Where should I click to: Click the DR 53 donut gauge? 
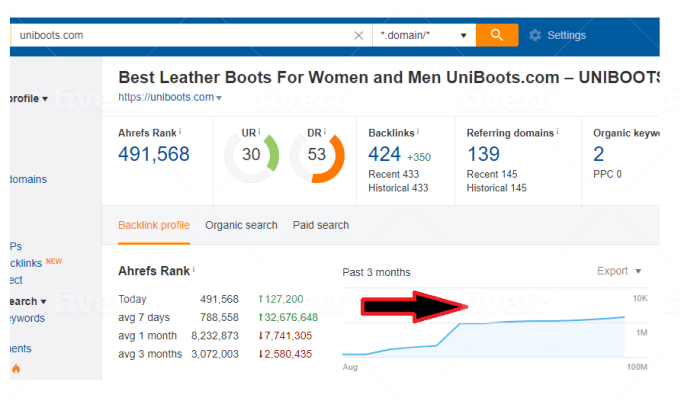[x=317, y=155]
